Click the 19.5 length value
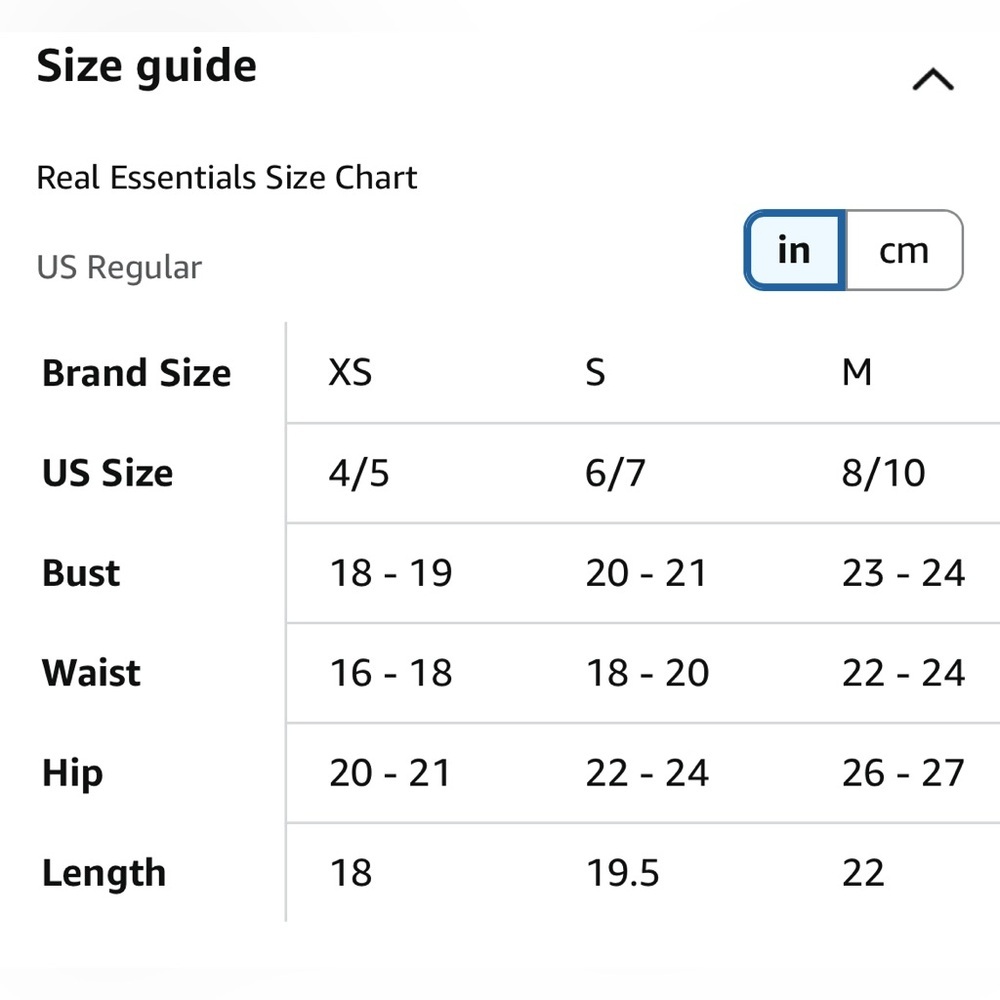The width and height of the screenshot is (1000, 1000). (x=622, y=873)
